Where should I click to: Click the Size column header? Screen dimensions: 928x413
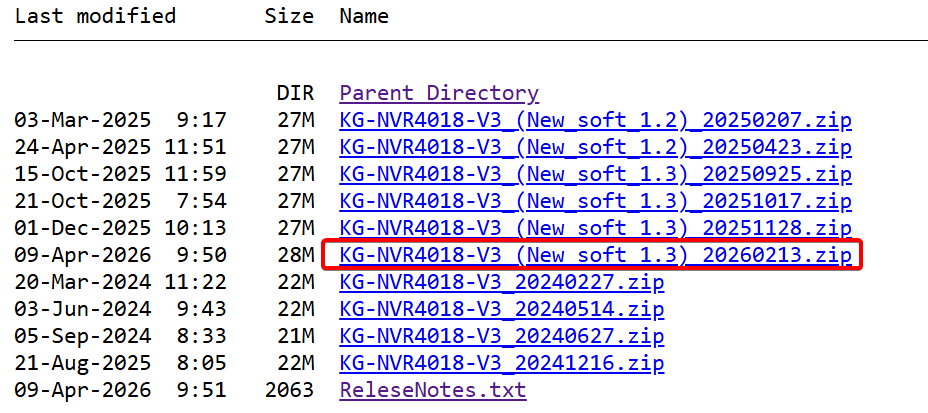[289, 16]
